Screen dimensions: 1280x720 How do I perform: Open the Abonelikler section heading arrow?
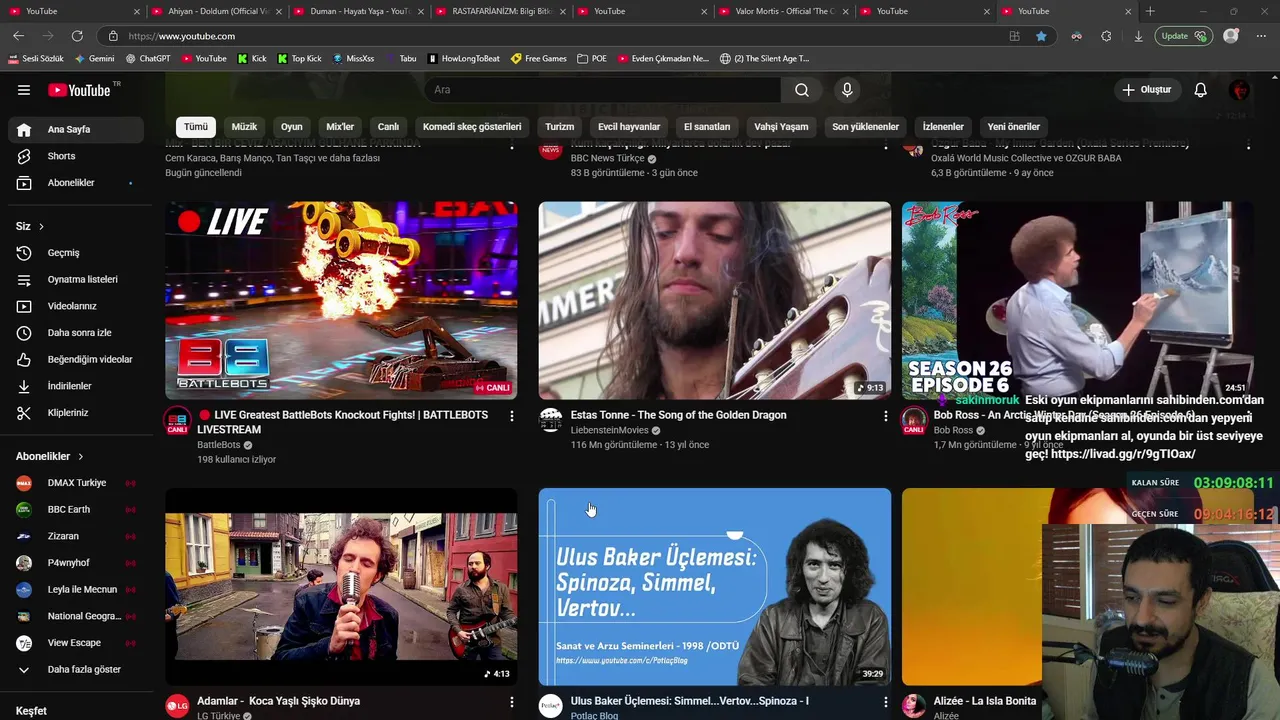coord(81,456)
